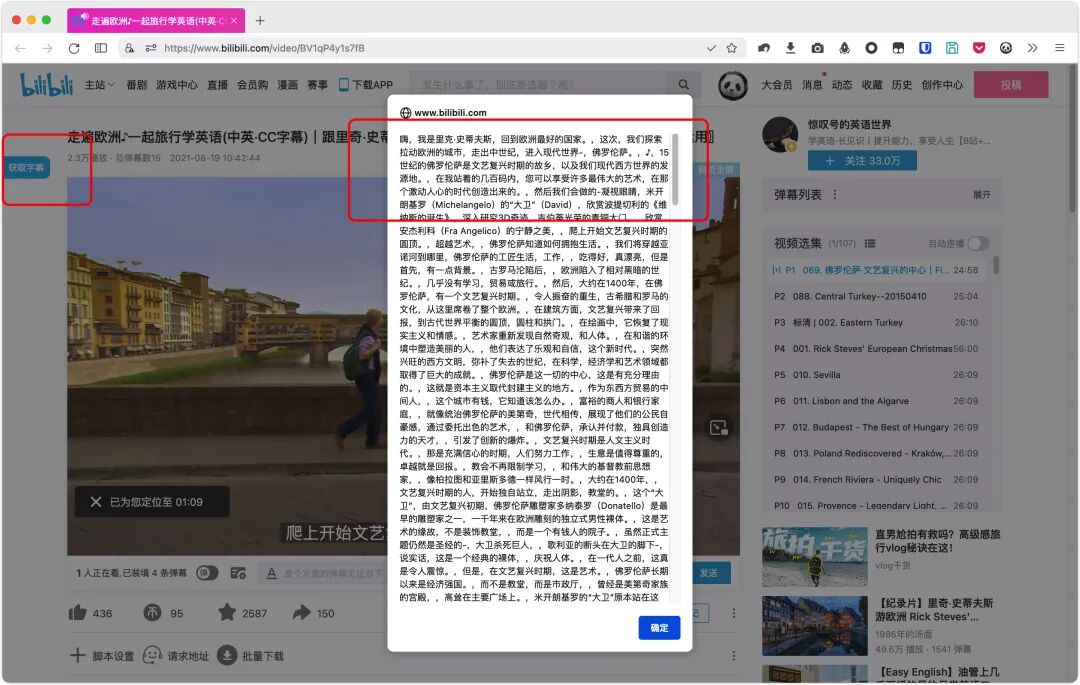
Task: Open 弹幕列表 three-dot options menu
Action: point(835,195)
